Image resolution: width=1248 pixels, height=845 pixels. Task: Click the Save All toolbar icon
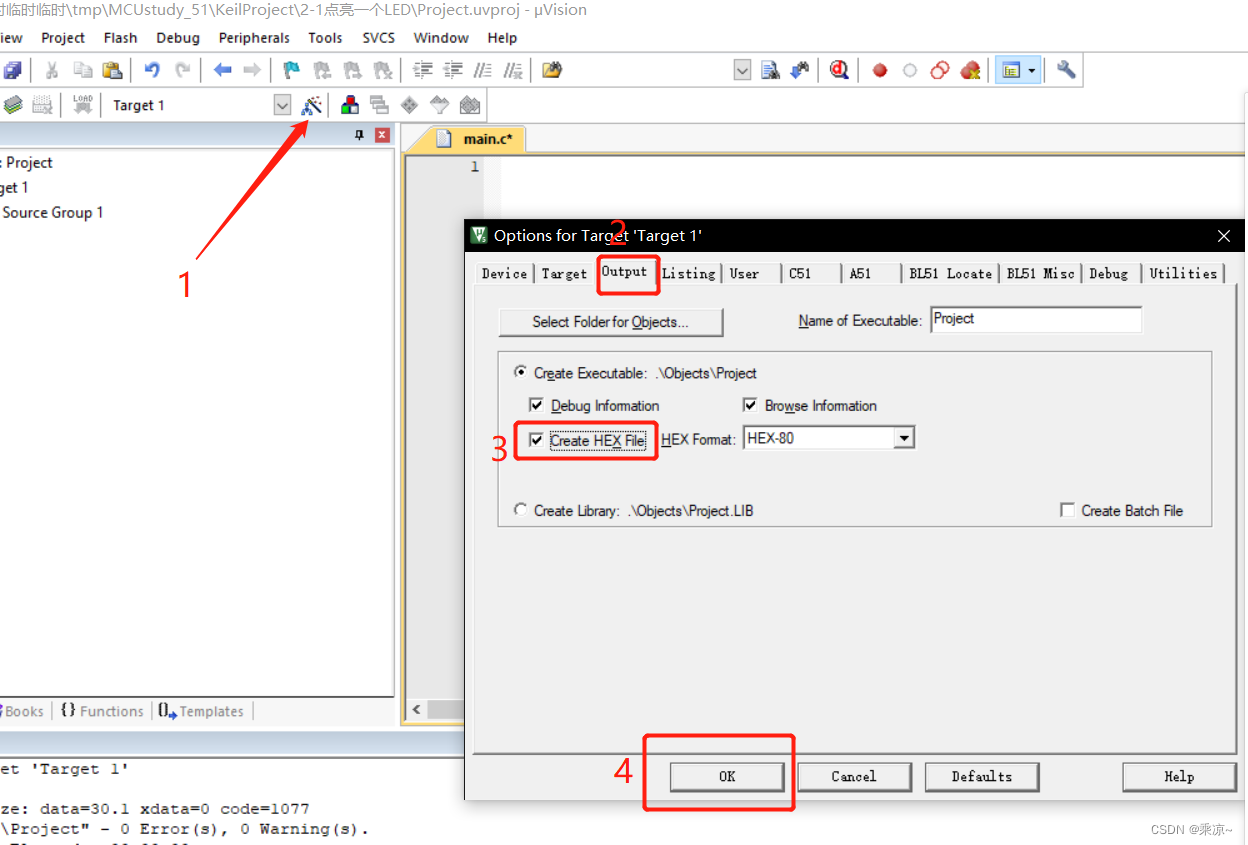click(12, 70)
